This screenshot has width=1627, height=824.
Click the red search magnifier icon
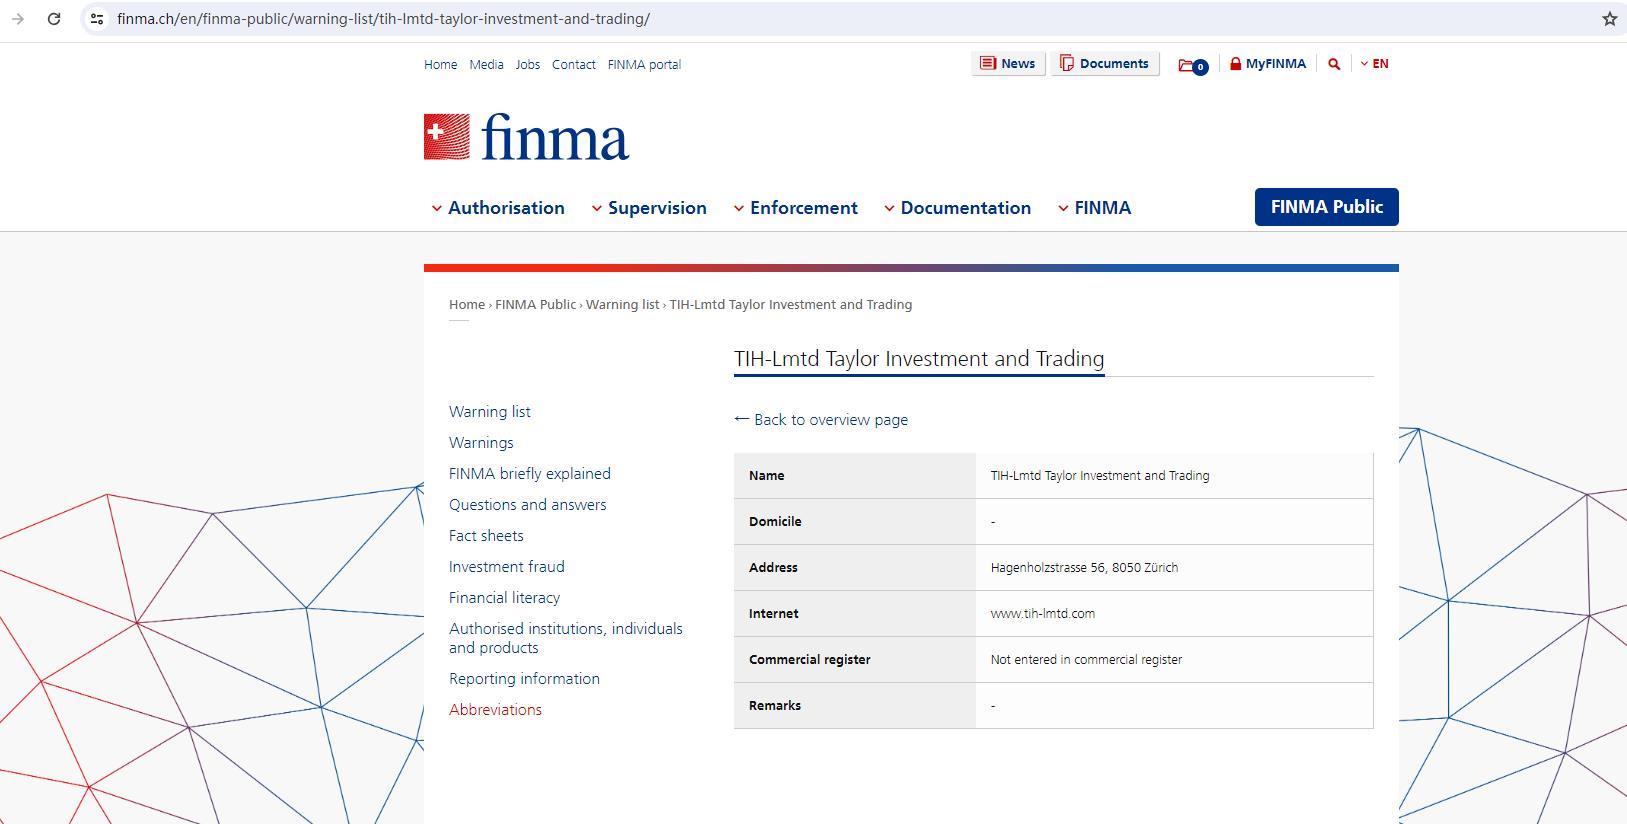click(1334, 64)
